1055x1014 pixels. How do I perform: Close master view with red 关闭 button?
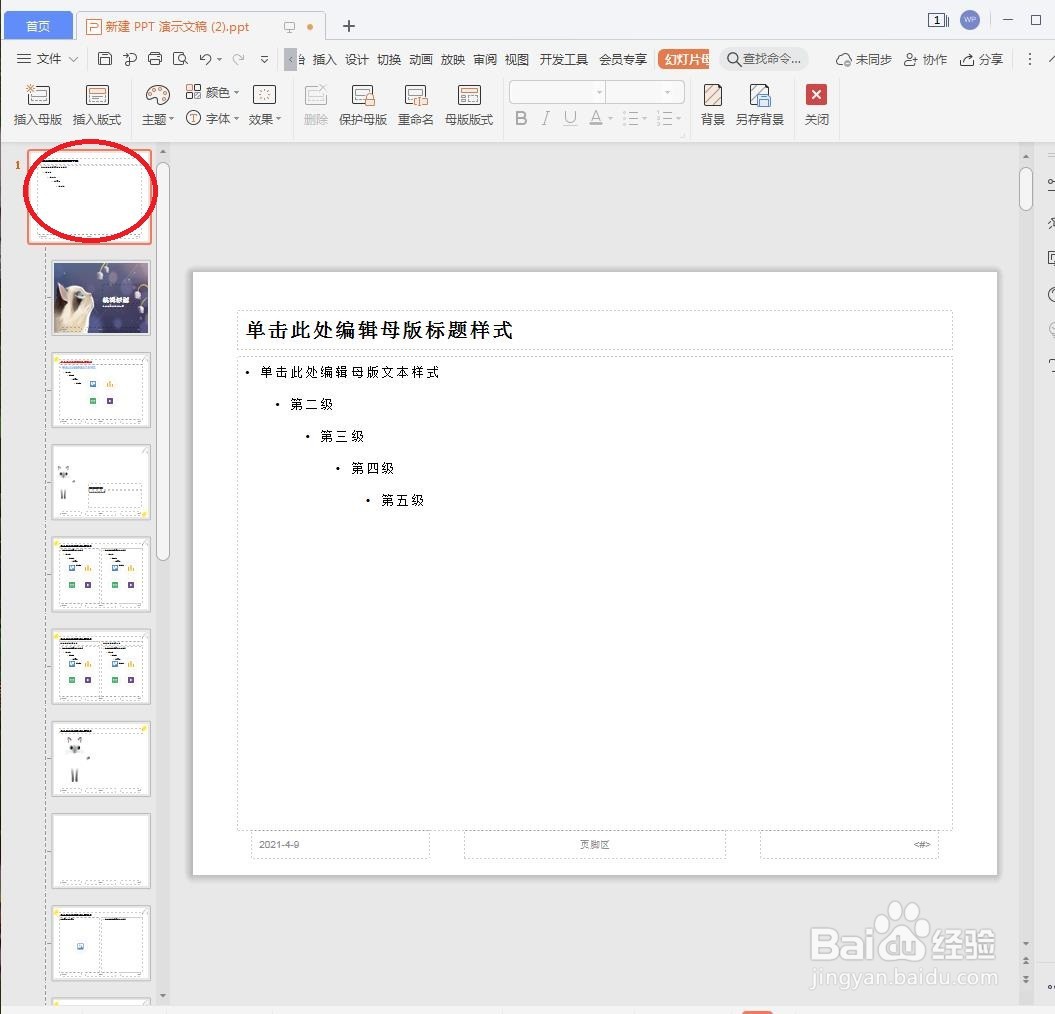point(816,104)
